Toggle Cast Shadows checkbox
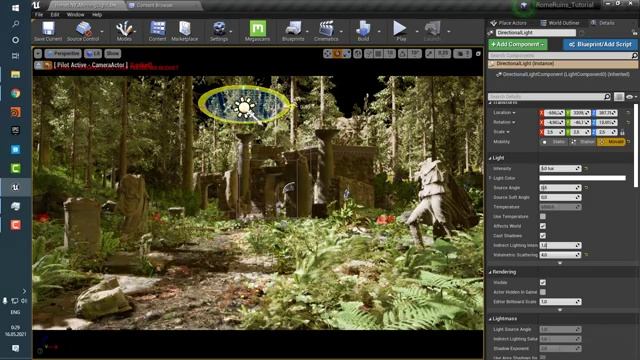This screenshot has width=640, height=360. pos(542,236)
